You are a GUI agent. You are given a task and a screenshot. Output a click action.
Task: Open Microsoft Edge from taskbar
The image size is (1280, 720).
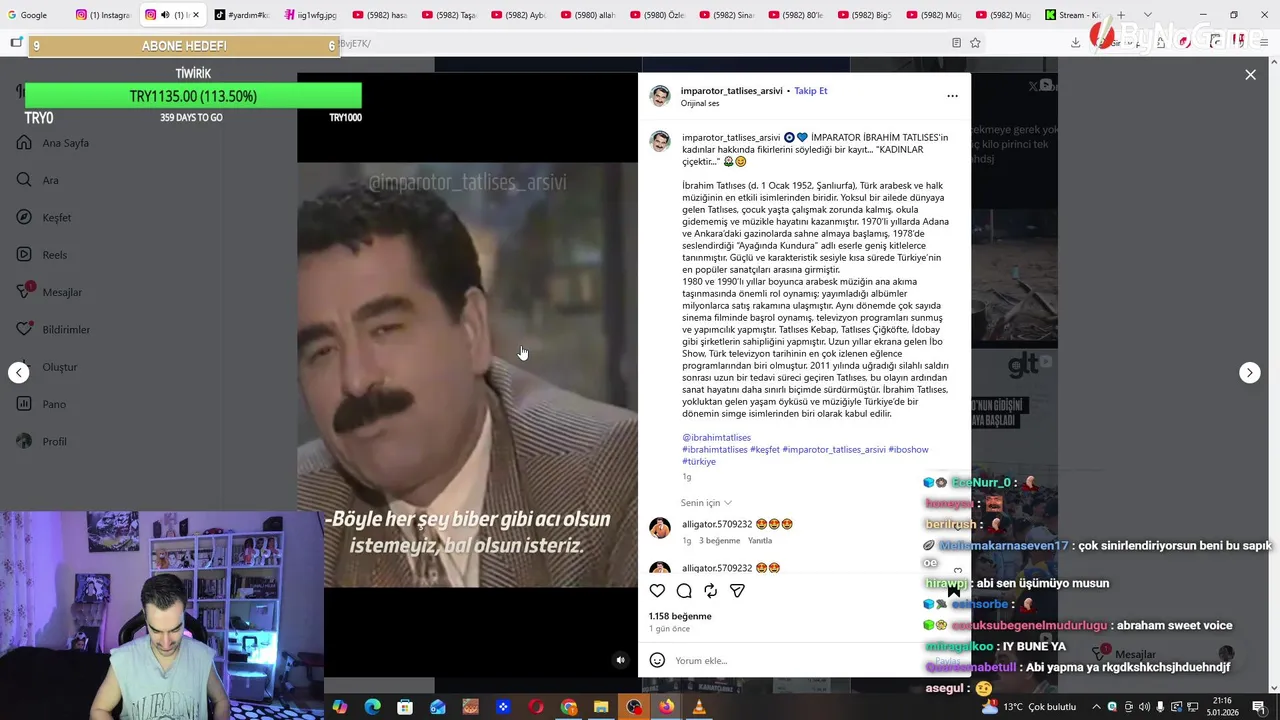(373, 707)
